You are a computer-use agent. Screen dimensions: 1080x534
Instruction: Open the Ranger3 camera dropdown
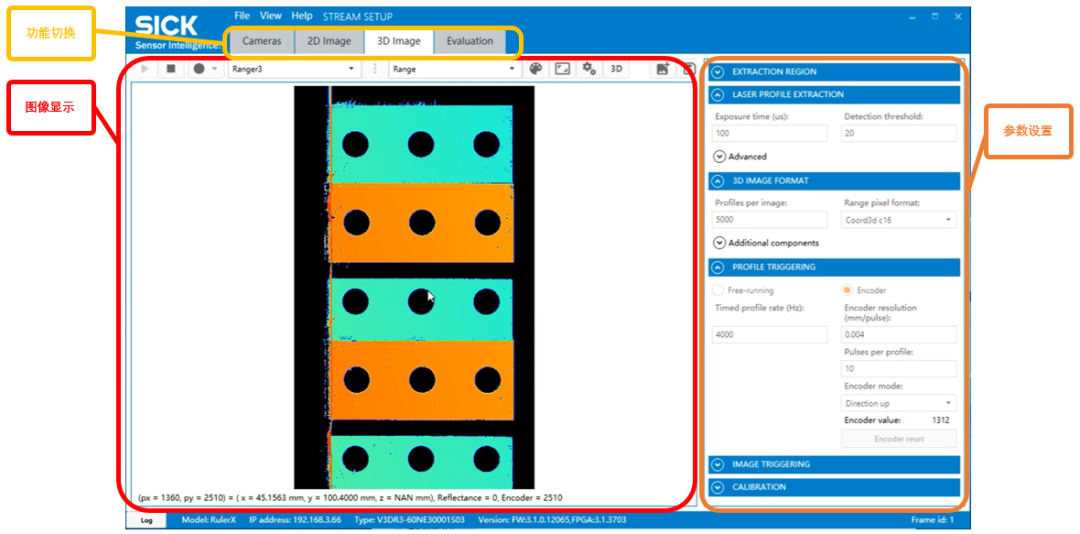pyautogui.click(x=294, y=69)
